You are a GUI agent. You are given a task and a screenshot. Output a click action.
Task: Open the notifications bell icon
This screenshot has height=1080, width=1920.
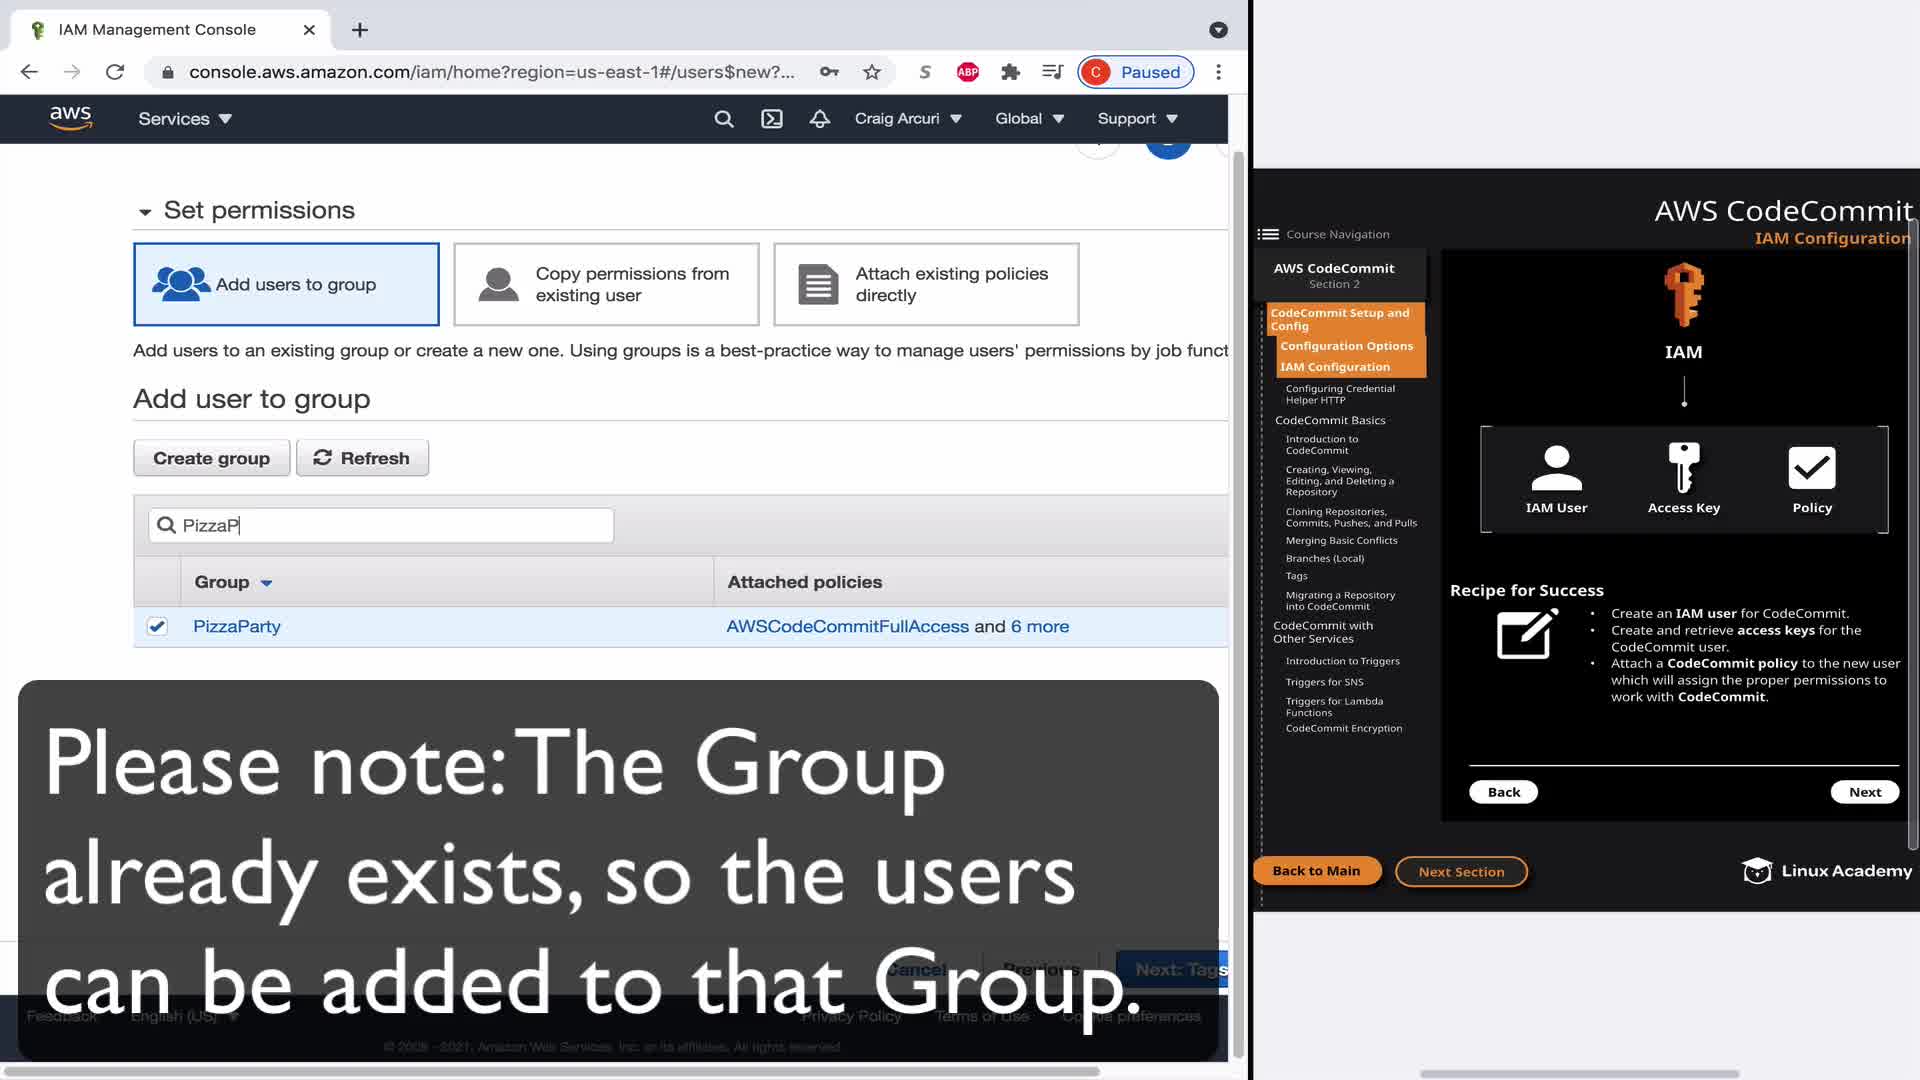pyautogui.click(x=820, y=119)
